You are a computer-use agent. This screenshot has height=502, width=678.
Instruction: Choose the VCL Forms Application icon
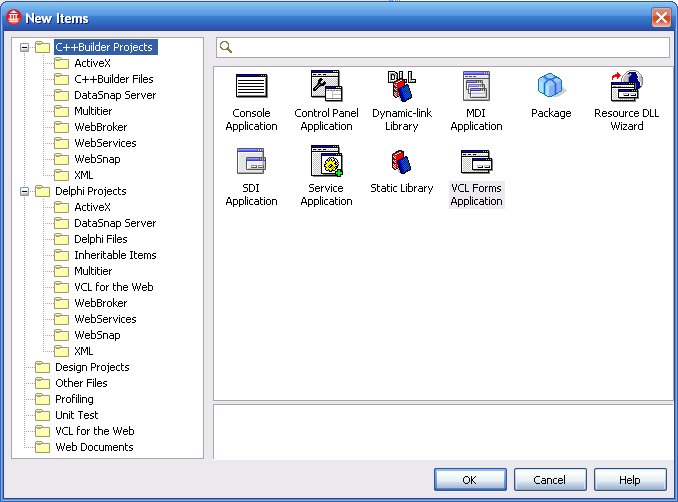point(477,162)
